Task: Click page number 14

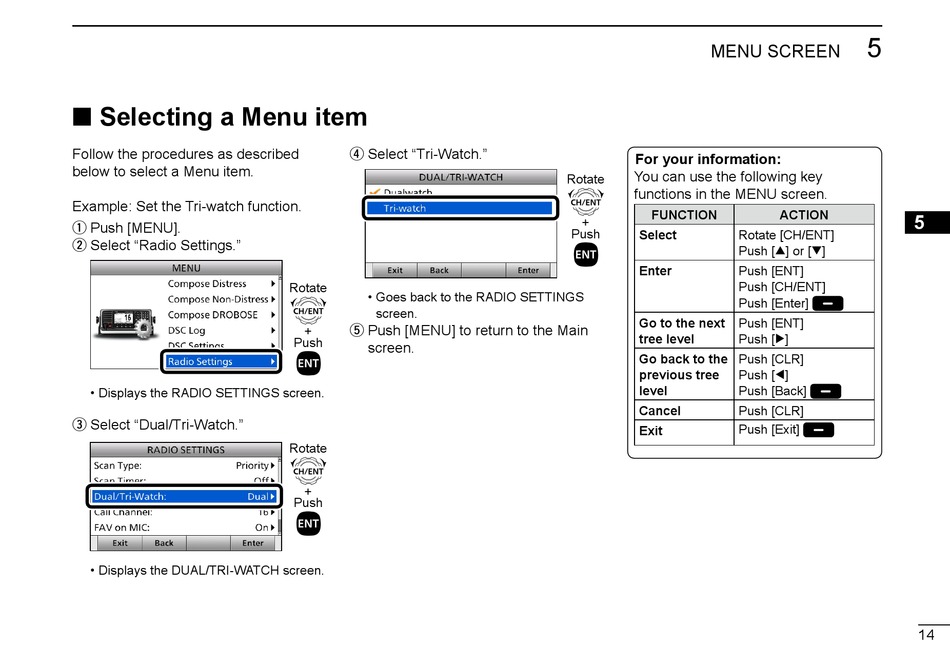Action: [926, 635]
